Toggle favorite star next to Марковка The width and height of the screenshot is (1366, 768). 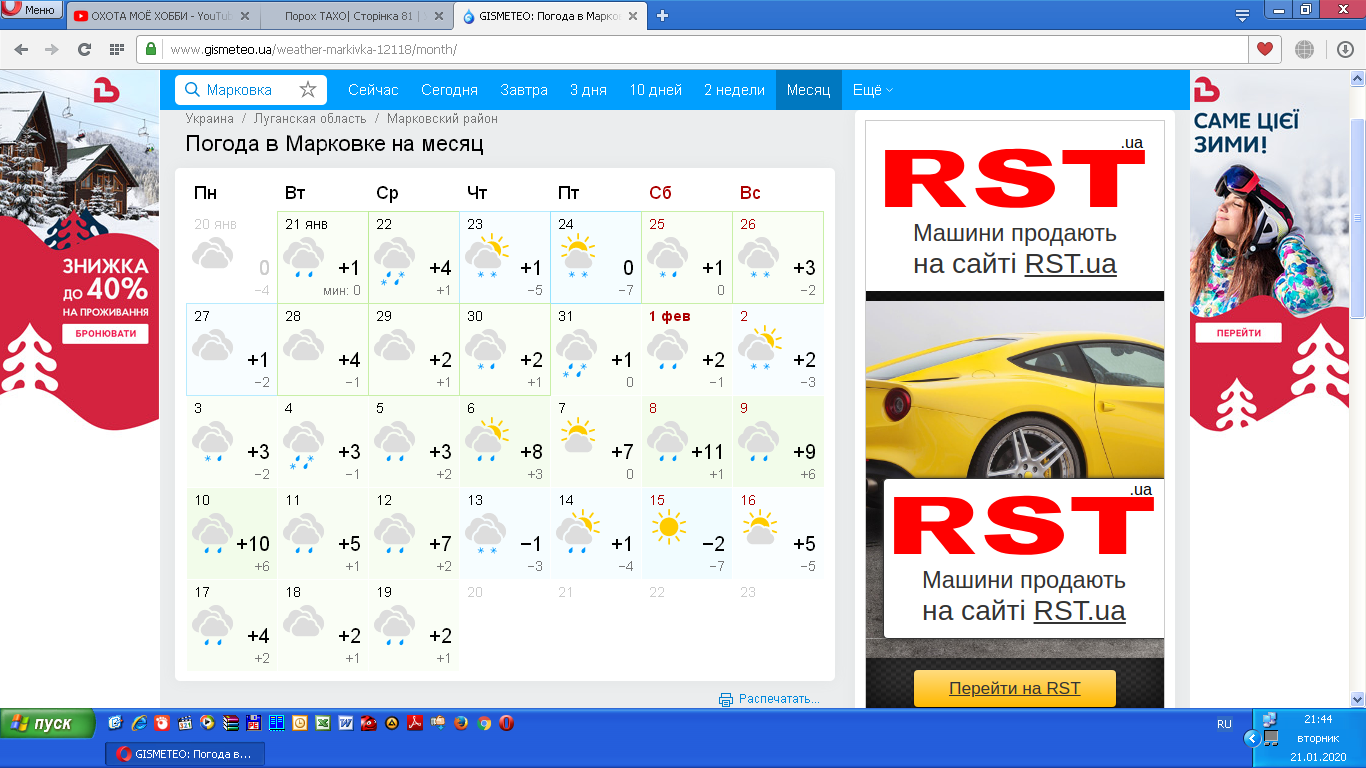(308, 90)
